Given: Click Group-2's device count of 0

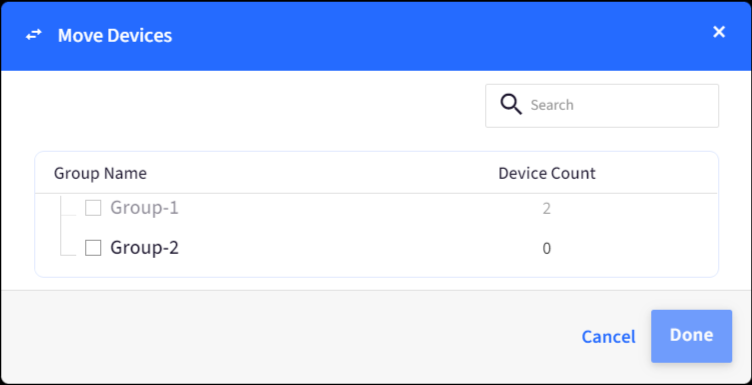Looking at the screenshot, I should click(x=546, y=249).
